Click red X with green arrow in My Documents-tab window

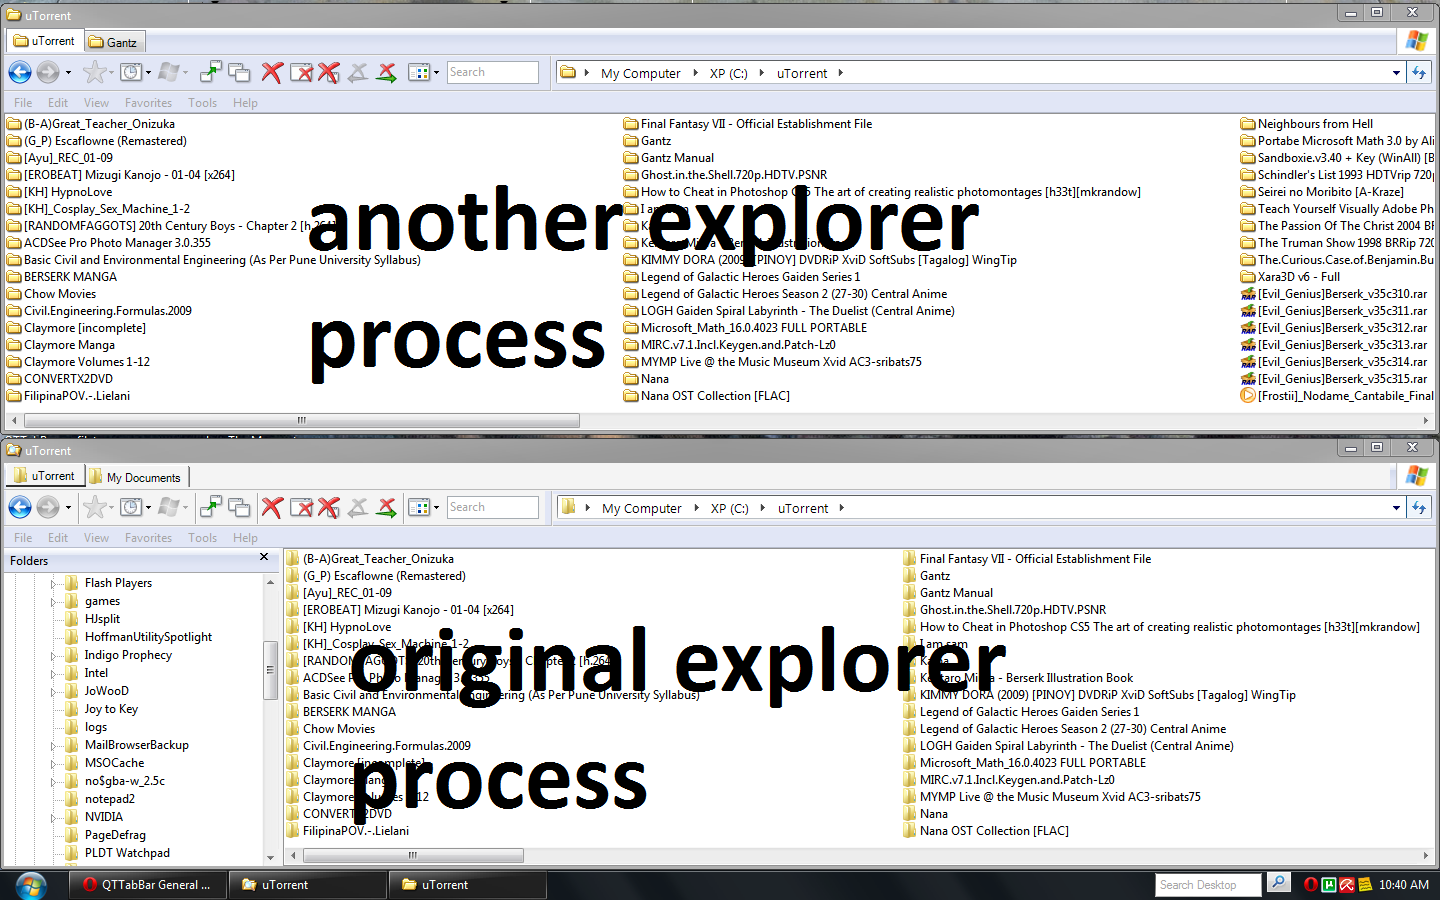(x=386, y=507)
